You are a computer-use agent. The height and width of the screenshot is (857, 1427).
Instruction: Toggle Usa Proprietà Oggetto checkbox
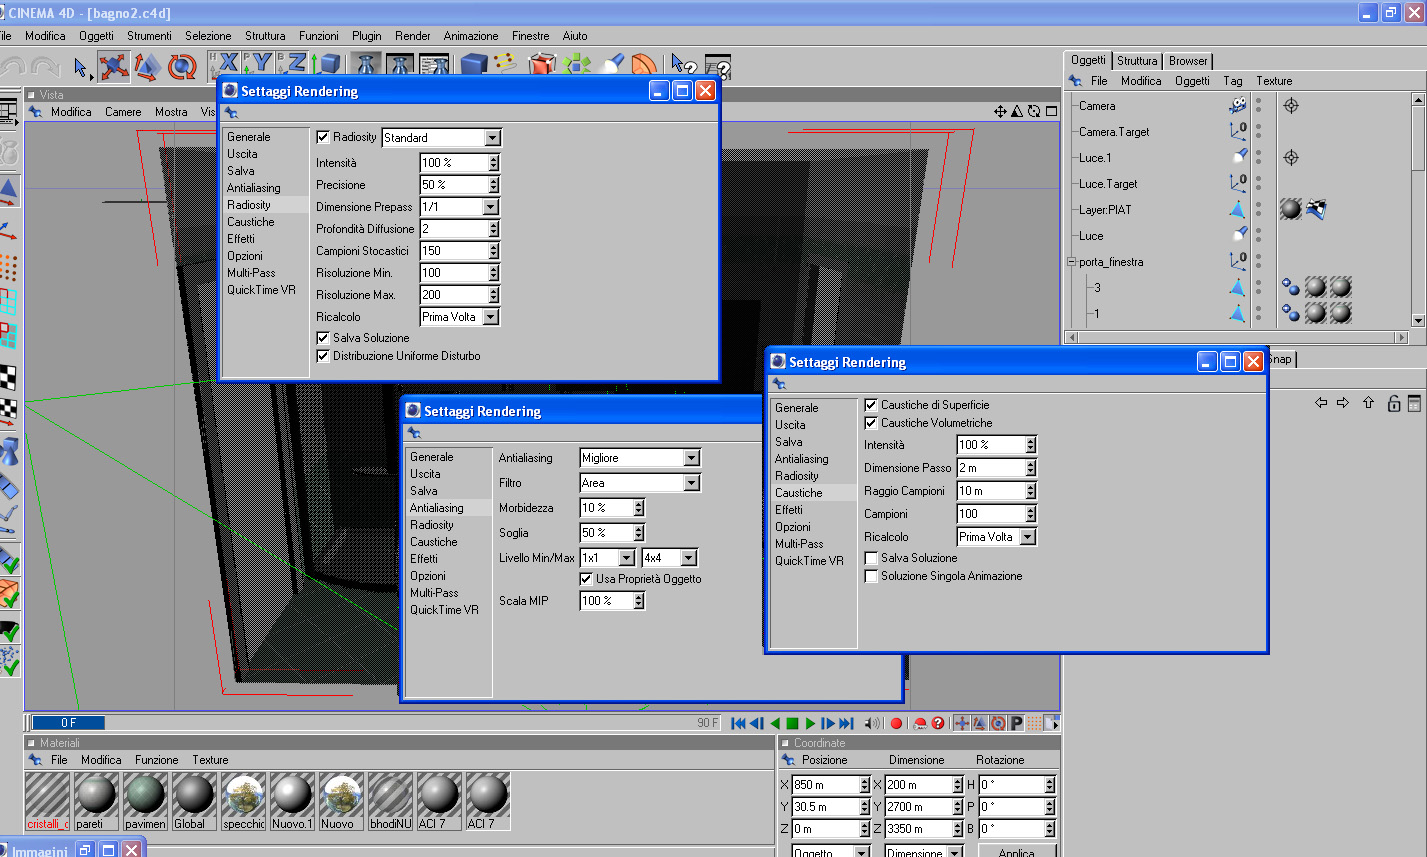tap(586, 579)
